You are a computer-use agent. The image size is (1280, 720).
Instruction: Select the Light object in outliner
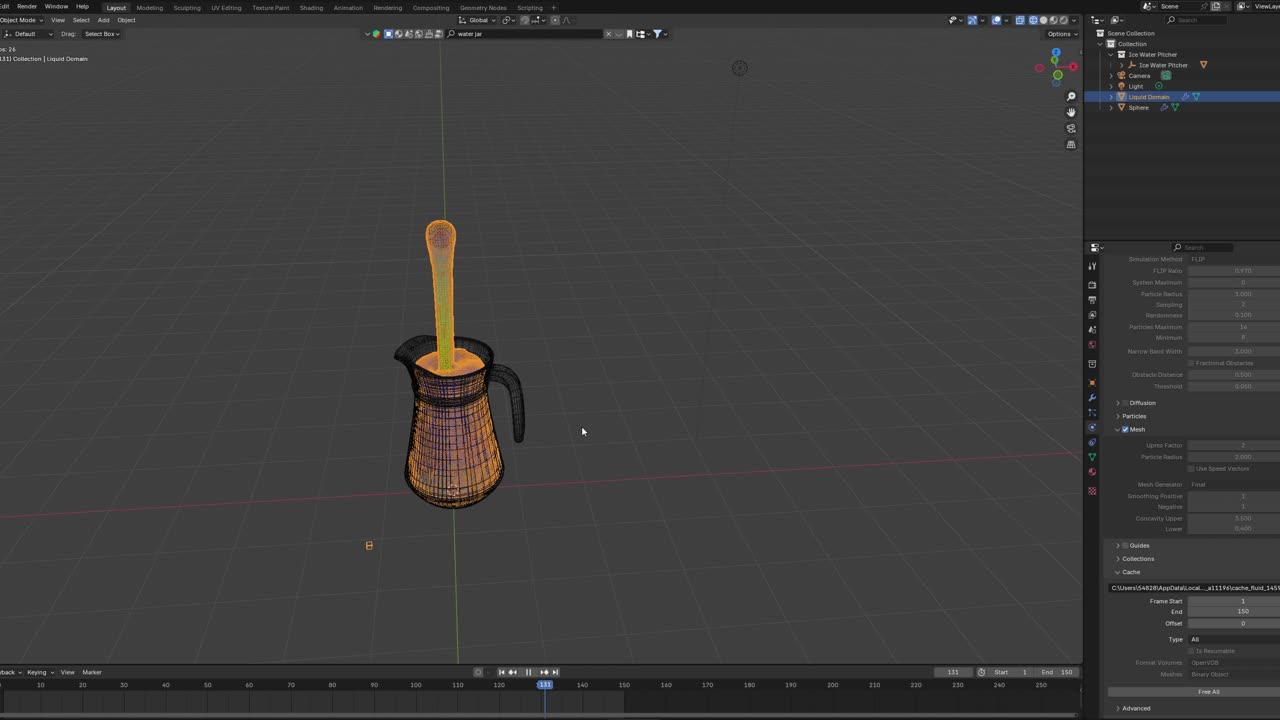(x=1136, y=86)
